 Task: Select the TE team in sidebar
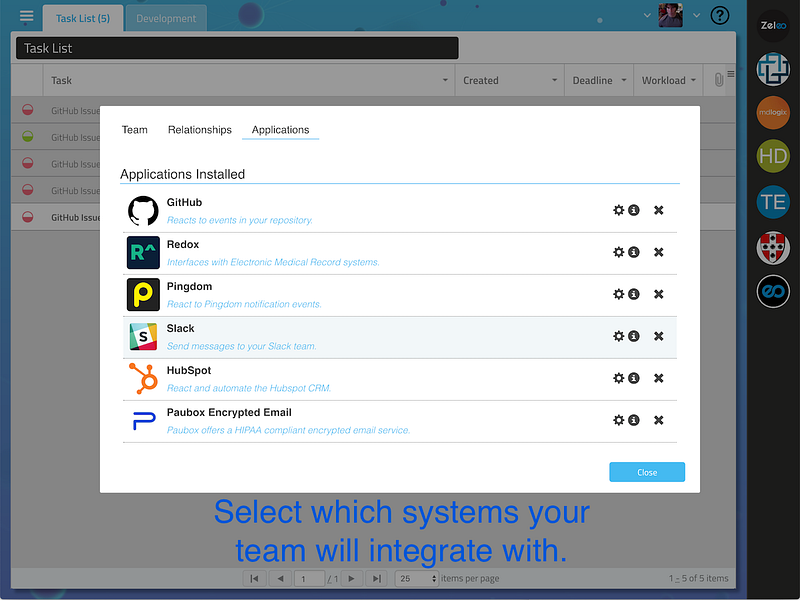coord(773,202)
